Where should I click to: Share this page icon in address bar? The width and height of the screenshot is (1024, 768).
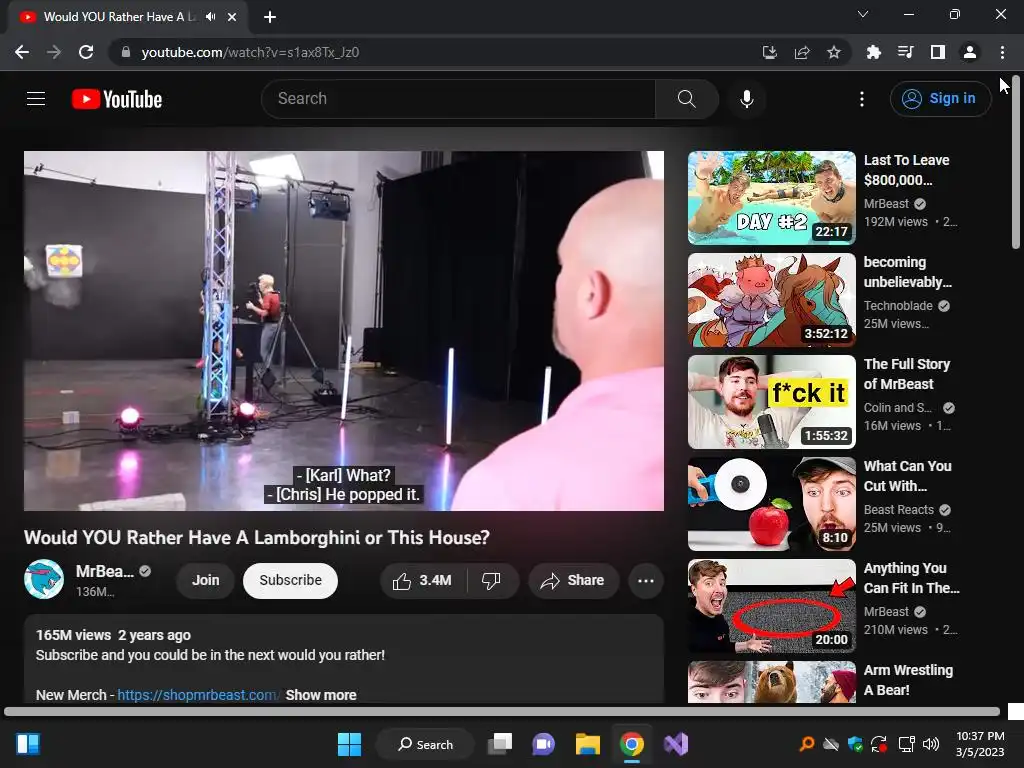[802, 52]
